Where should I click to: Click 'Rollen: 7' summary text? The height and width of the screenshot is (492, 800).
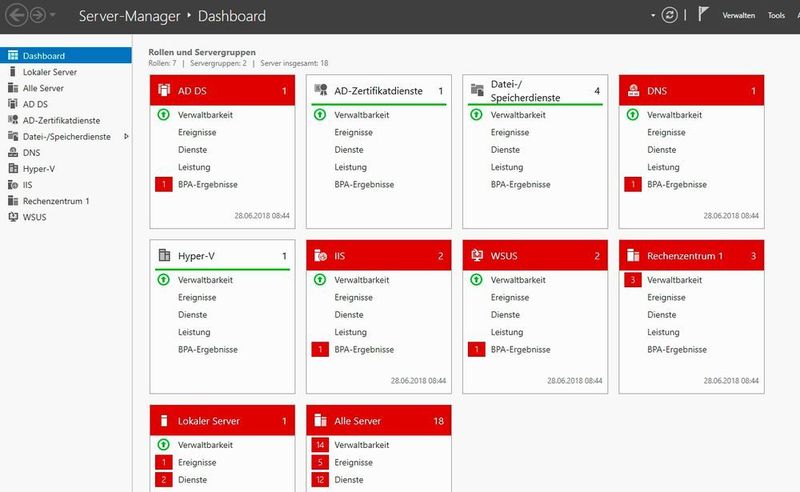tap(162, 63)
